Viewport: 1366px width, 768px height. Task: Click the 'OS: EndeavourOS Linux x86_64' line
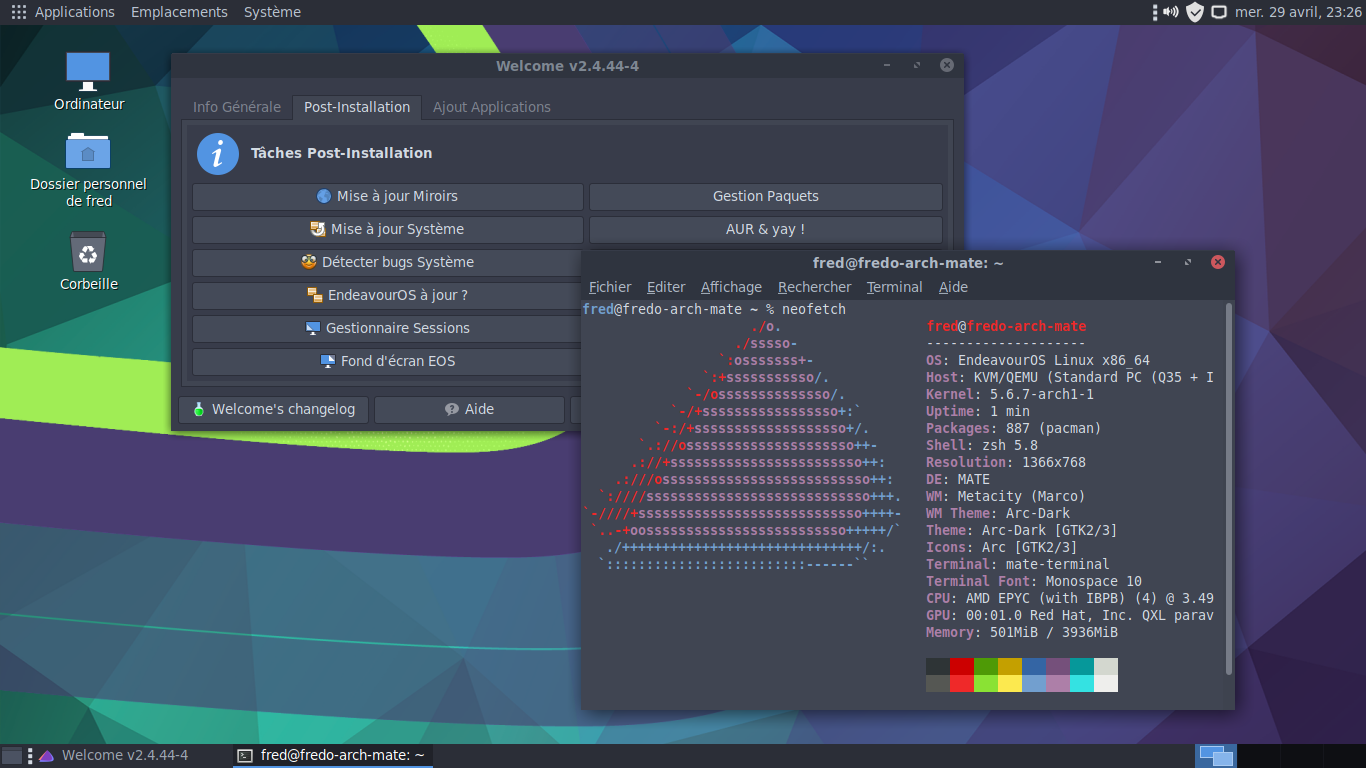[x=1038, y=360]
